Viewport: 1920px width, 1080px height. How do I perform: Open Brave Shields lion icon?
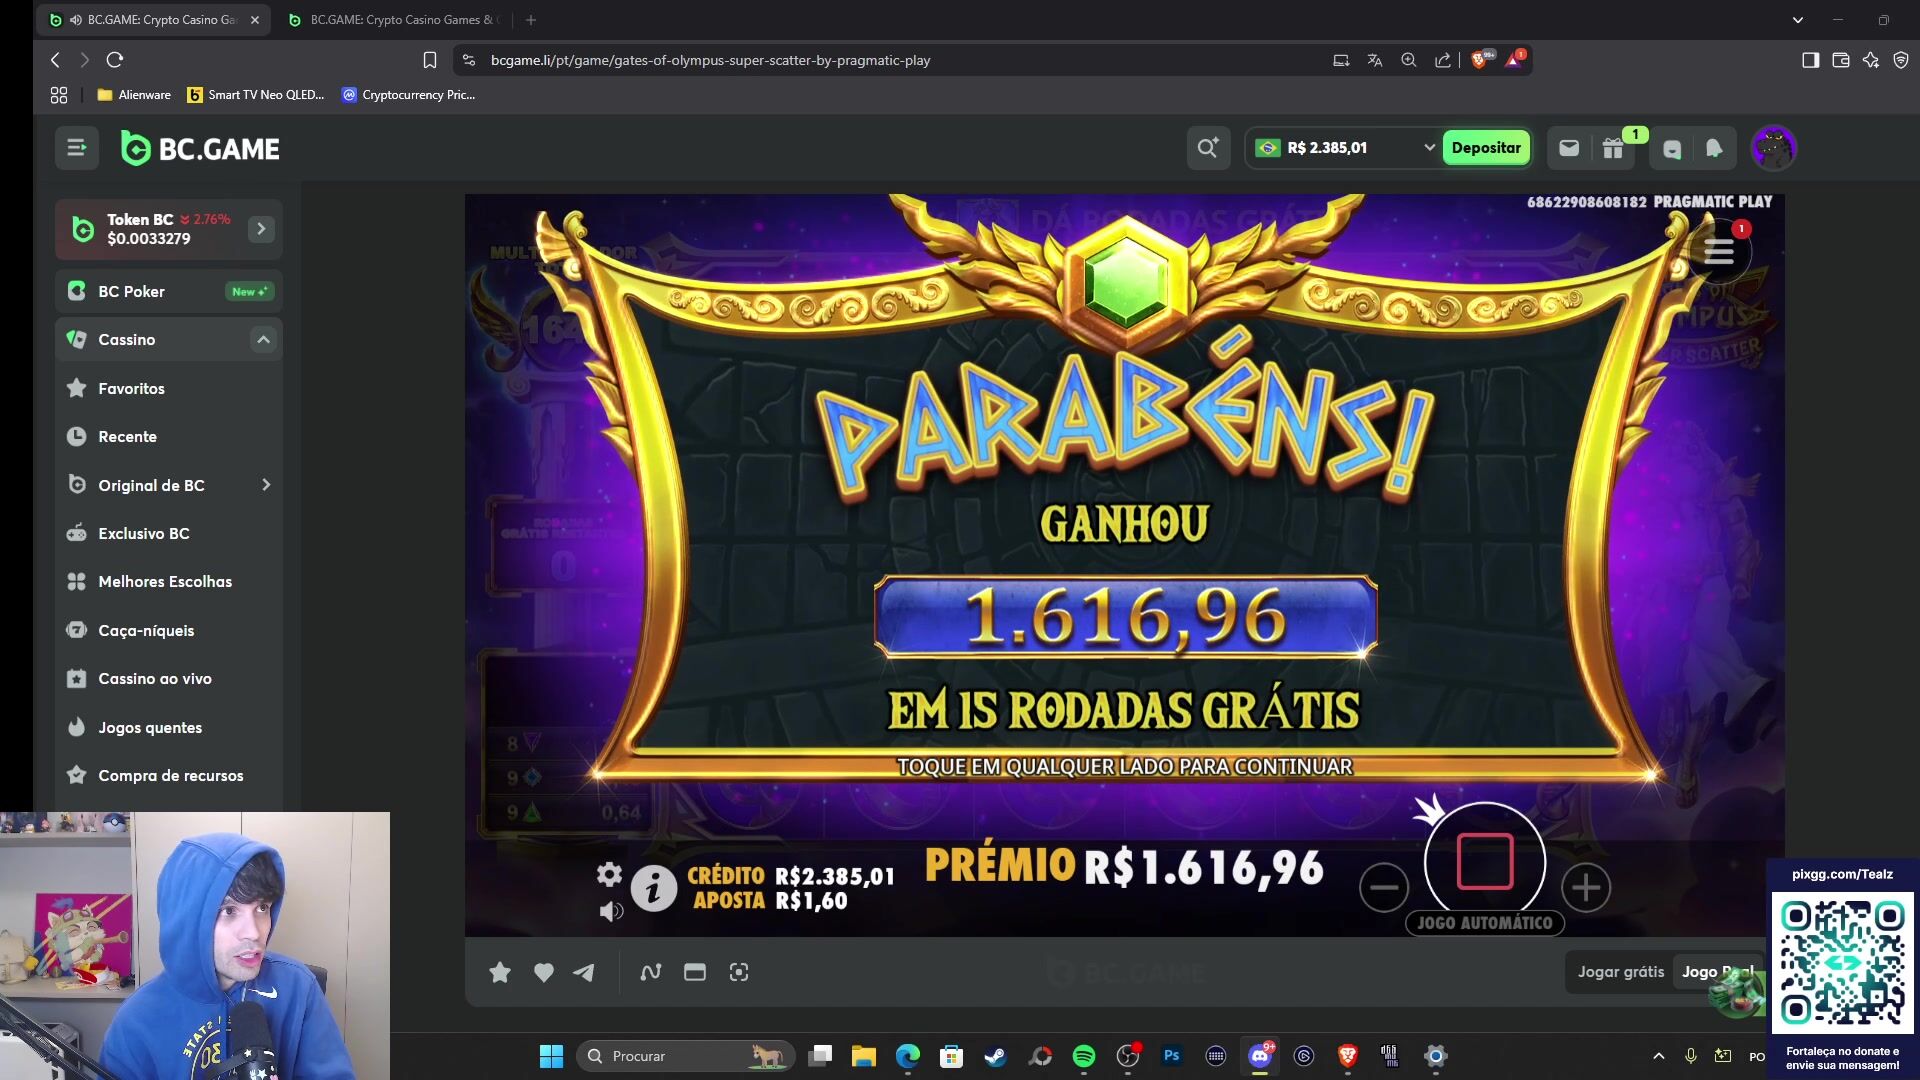pyautogui.click(x=1480, y=59)
